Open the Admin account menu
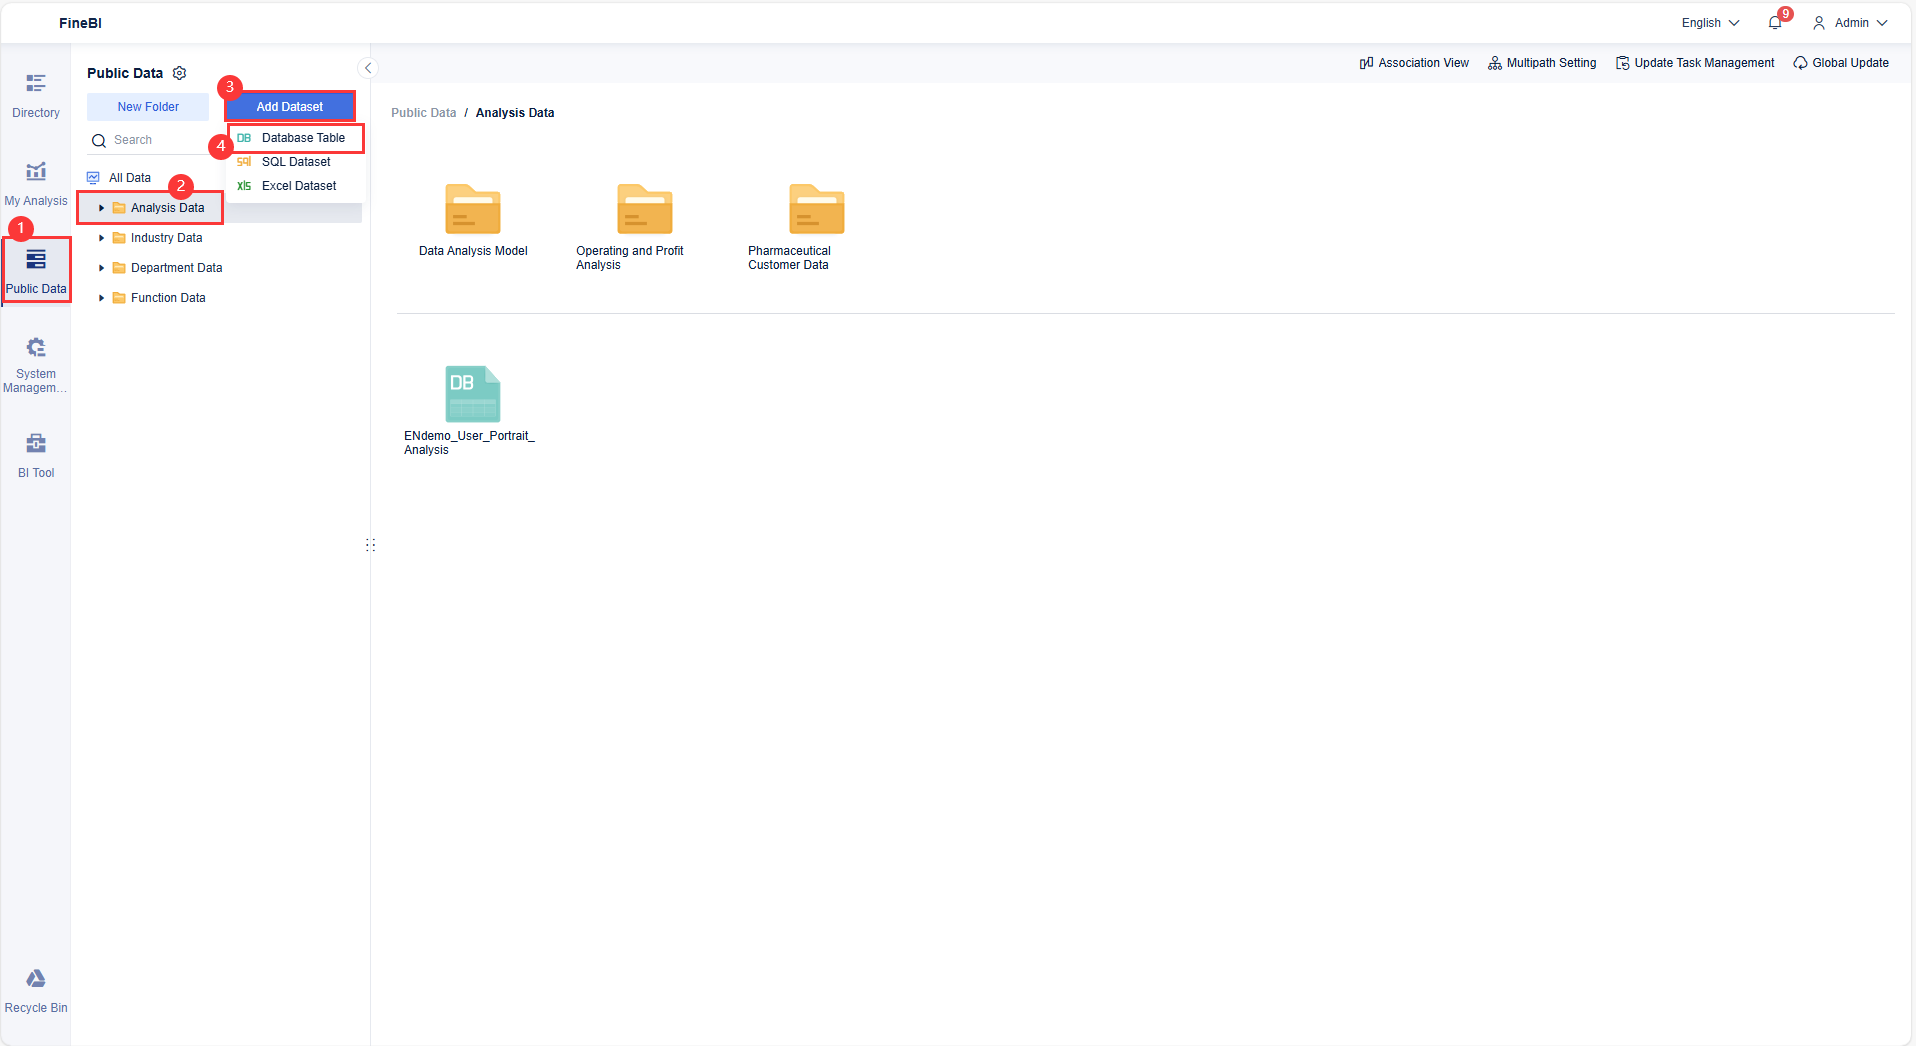Screen dimensions: 1916x1046 pyautogui.click(x=1849, y=22)
